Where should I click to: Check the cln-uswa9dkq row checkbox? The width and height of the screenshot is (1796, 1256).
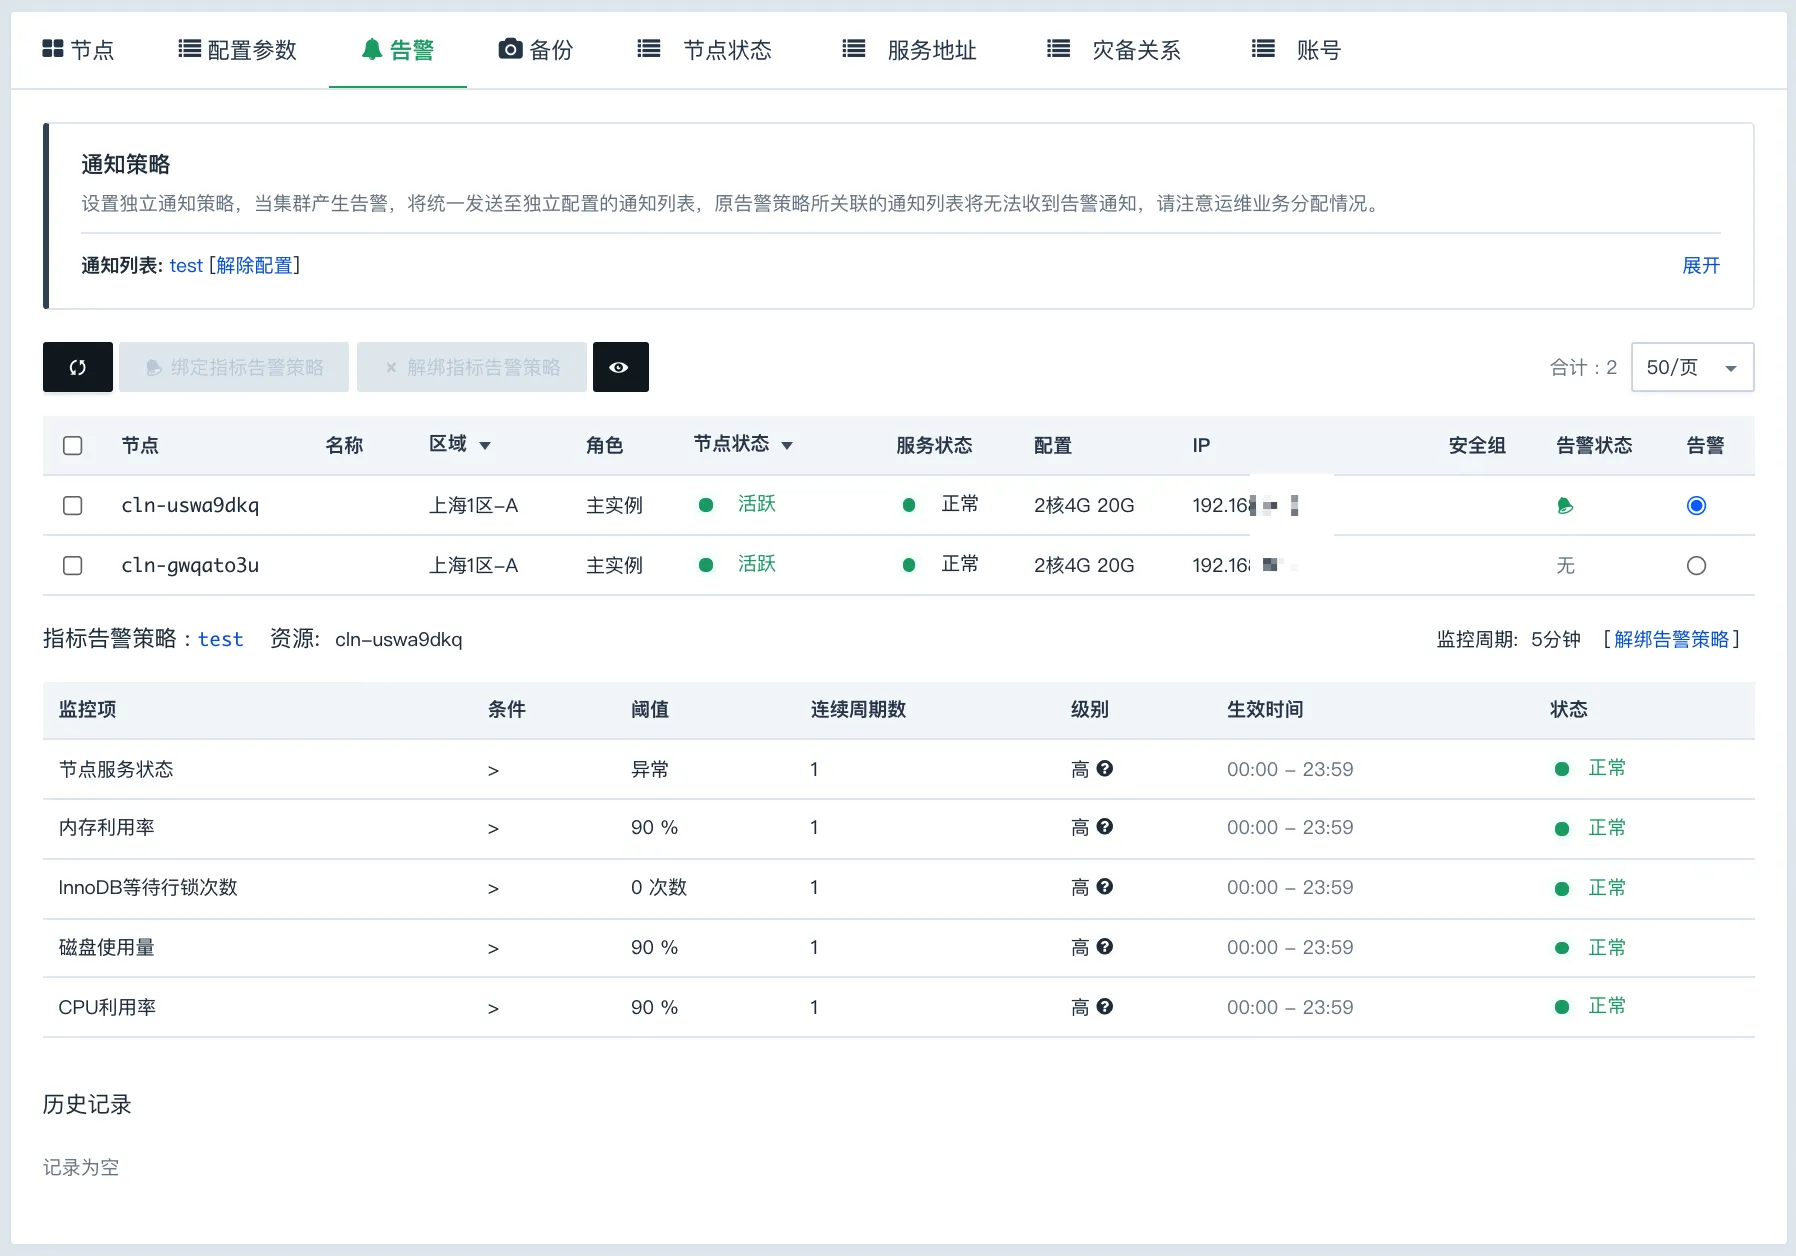[x=72, y=506]
